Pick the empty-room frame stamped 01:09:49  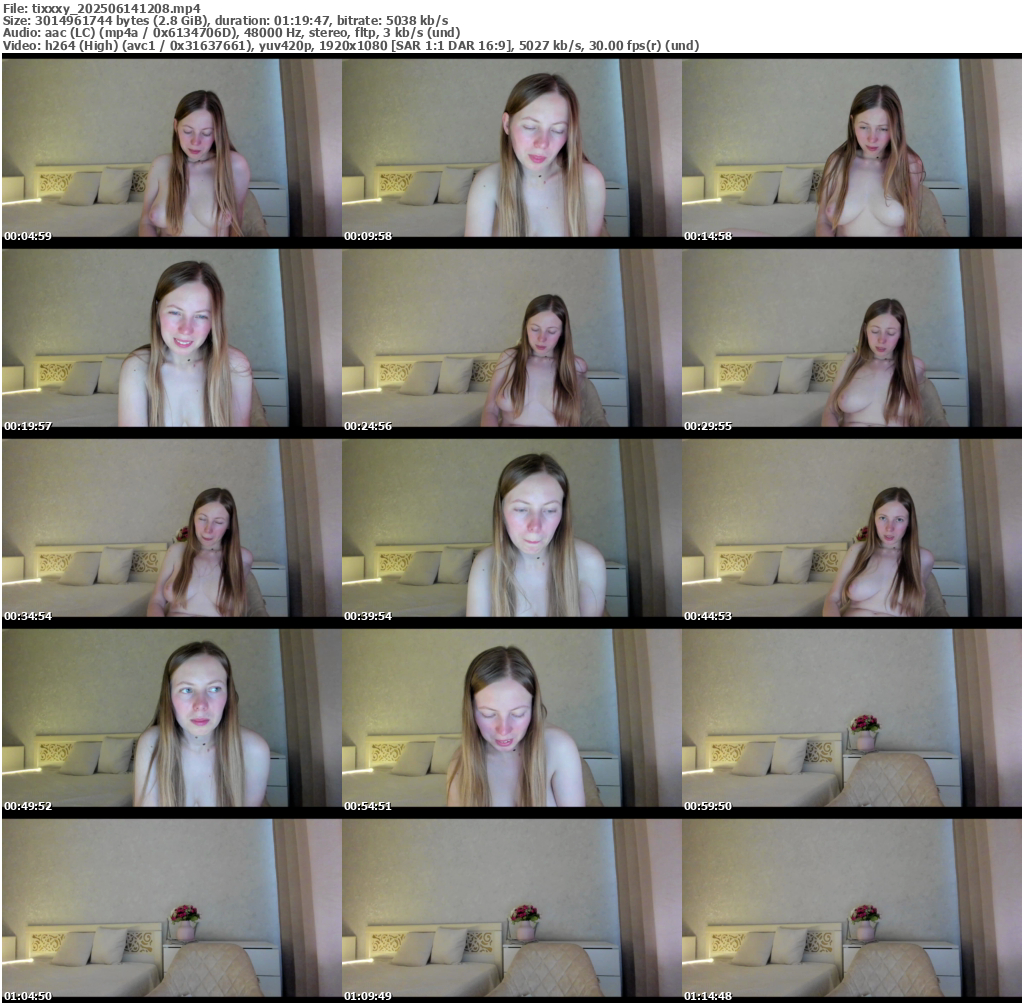click(x=512, y=908)
